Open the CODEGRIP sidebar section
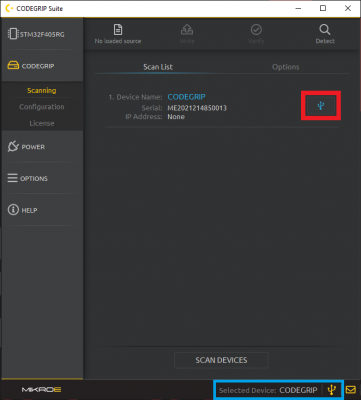The width and height of the screenshot is (361, 400). [42, 66]
